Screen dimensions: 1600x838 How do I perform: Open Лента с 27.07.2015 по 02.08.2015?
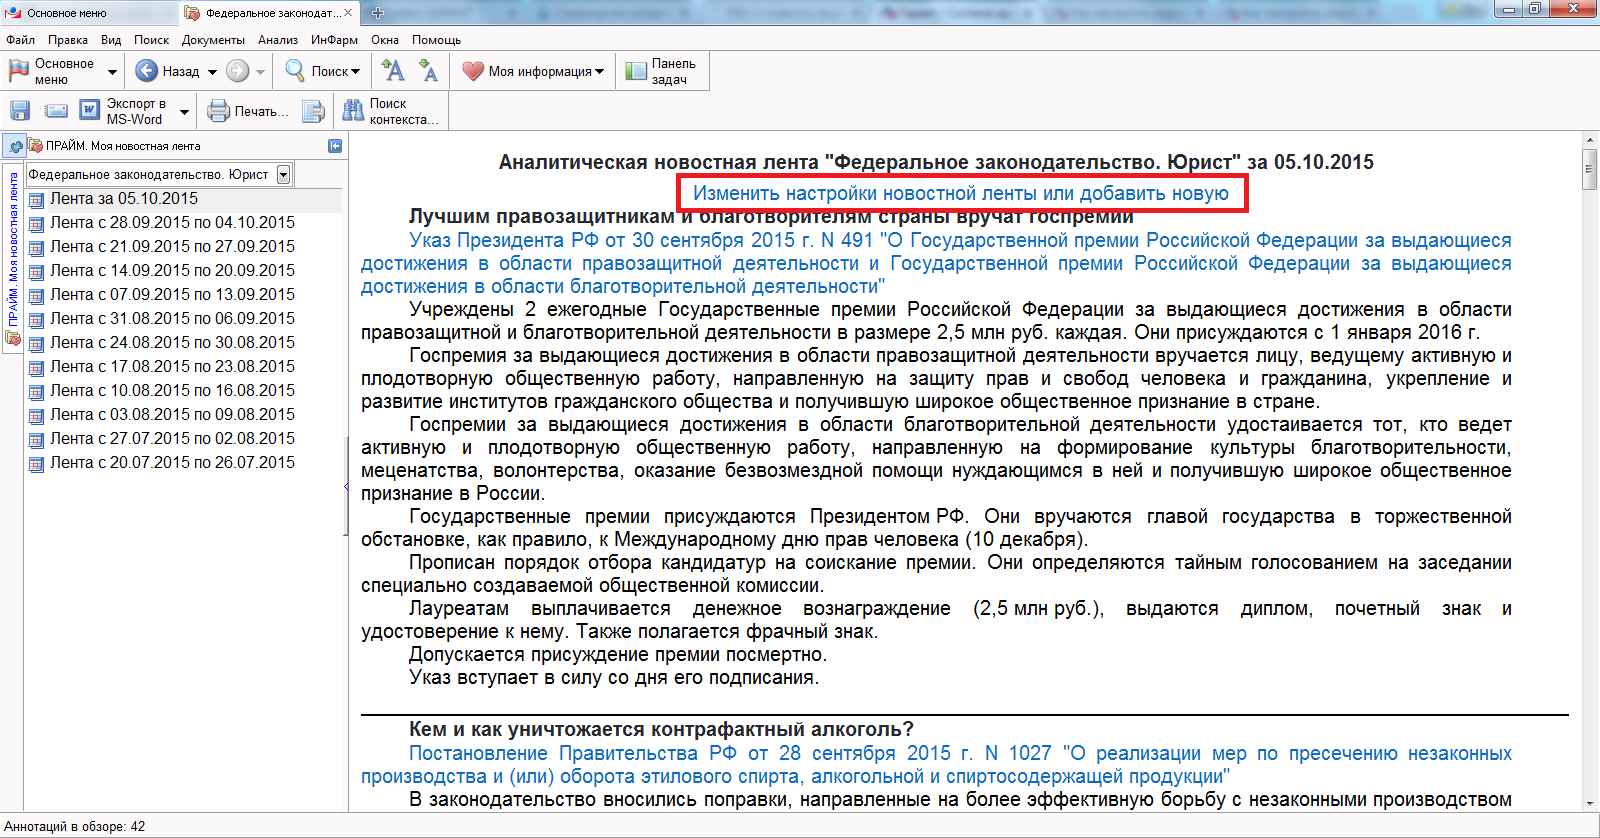point(172,439)
